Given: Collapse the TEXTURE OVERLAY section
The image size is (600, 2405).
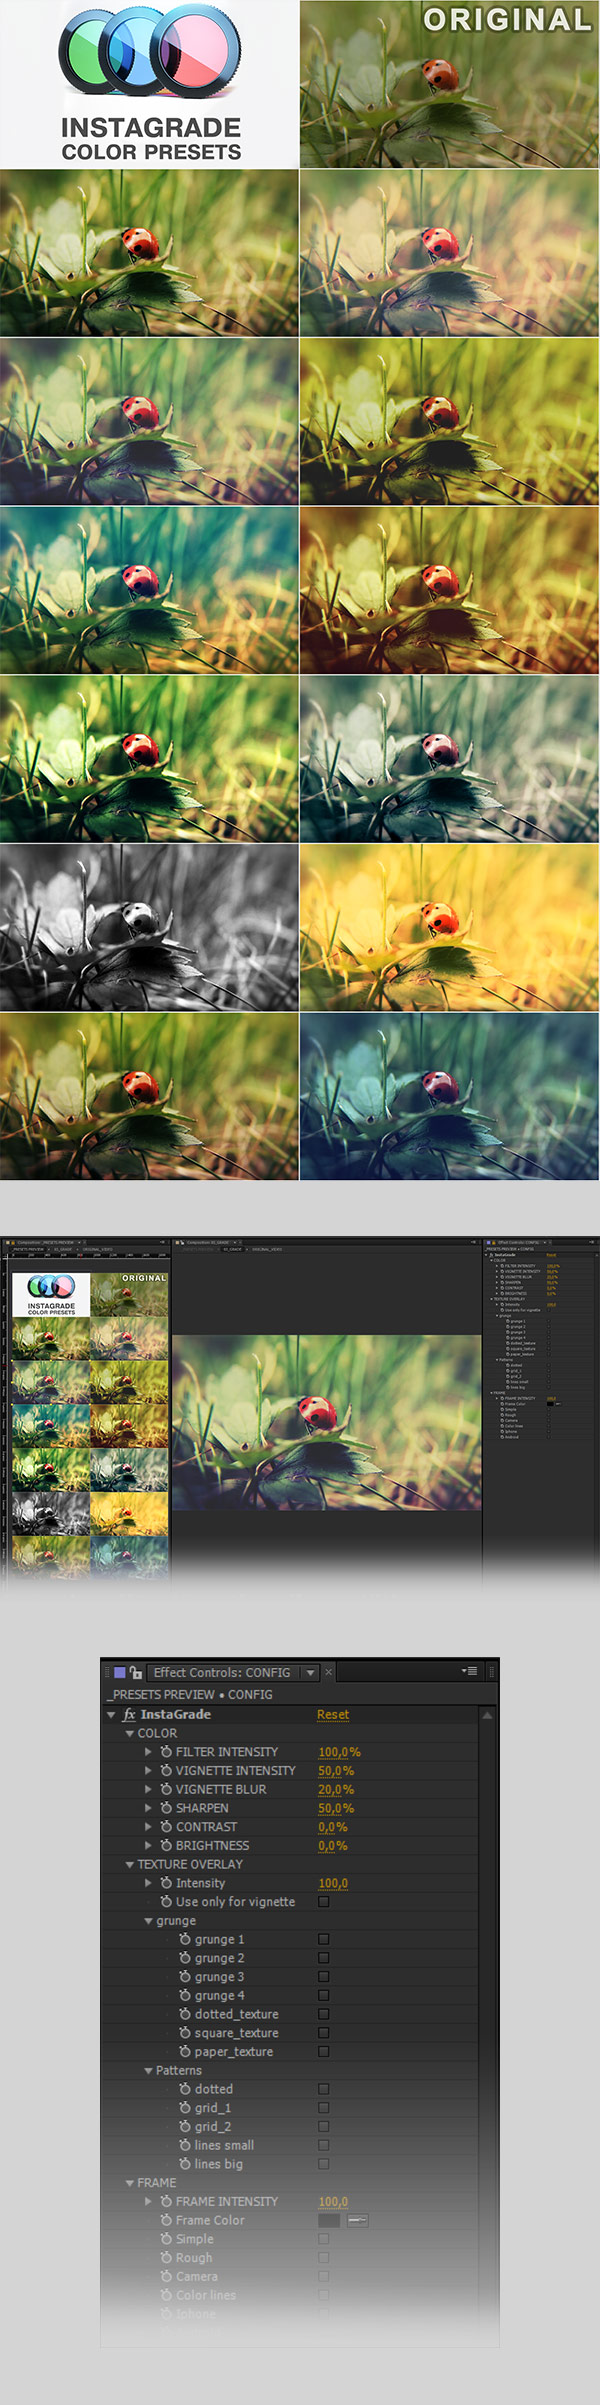Looking at the screenshot, I should click(130, 1864).
